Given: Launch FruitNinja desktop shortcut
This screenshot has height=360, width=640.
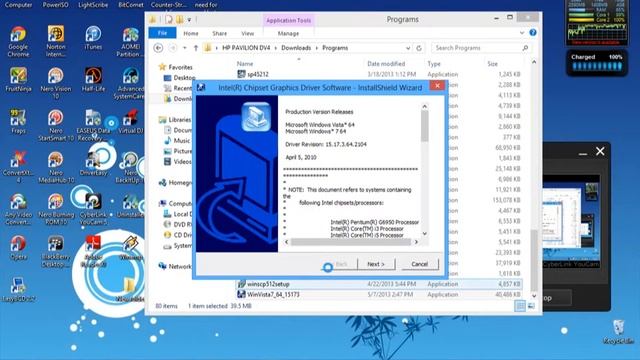Looking at the screenshot, I should [x=18, y=80].
